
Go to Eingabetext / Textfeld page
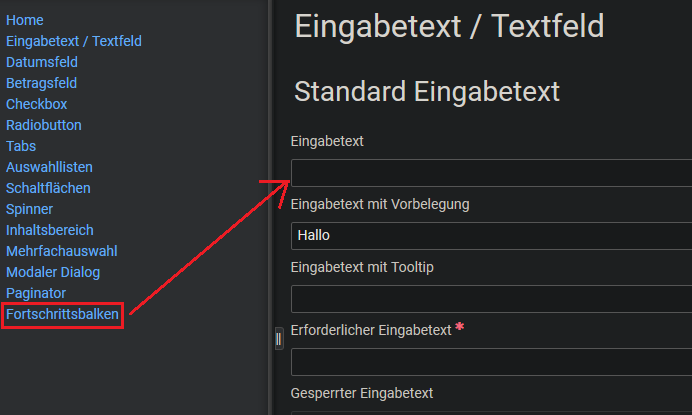click(x=74, y=41)
